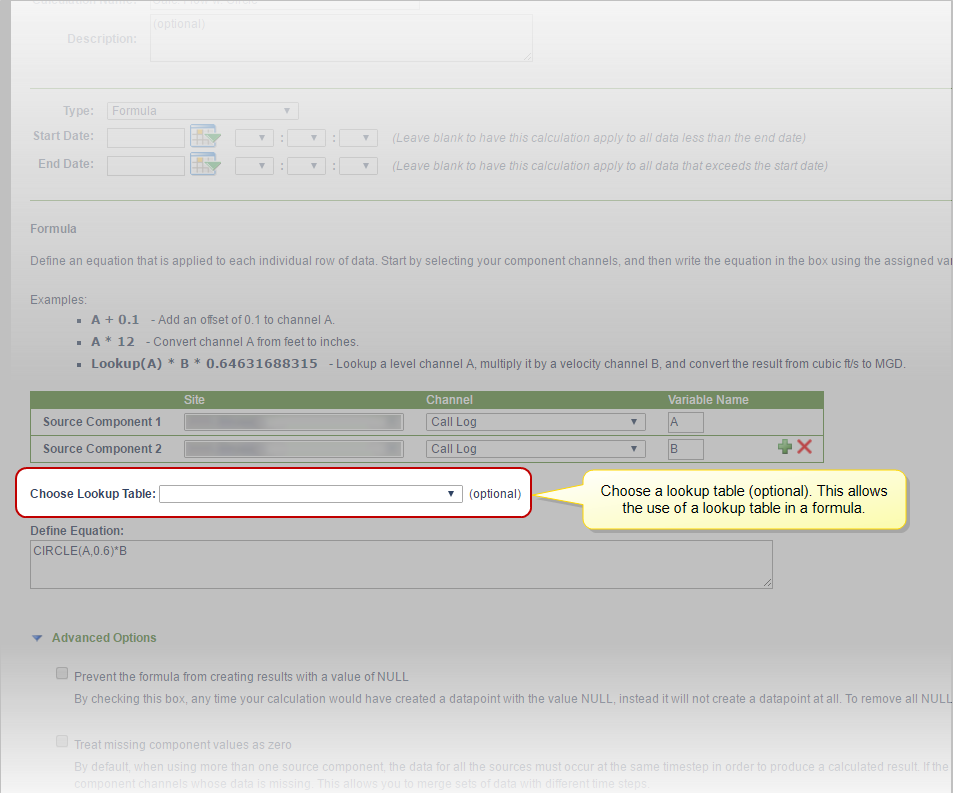Click the 'Site' column header
This screenshot has width=953, height=793.
pos(194,400)
